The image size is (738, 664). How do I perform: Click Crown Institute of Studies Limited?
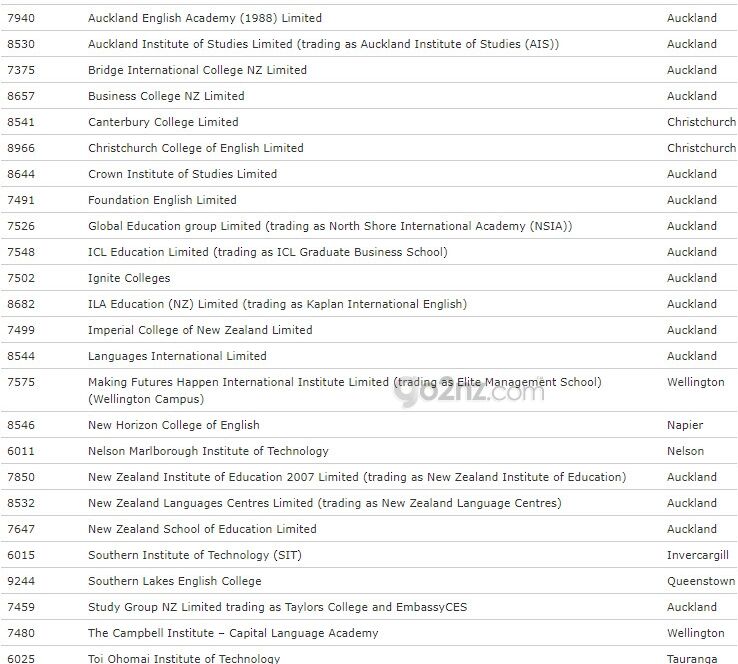point(182,174)
